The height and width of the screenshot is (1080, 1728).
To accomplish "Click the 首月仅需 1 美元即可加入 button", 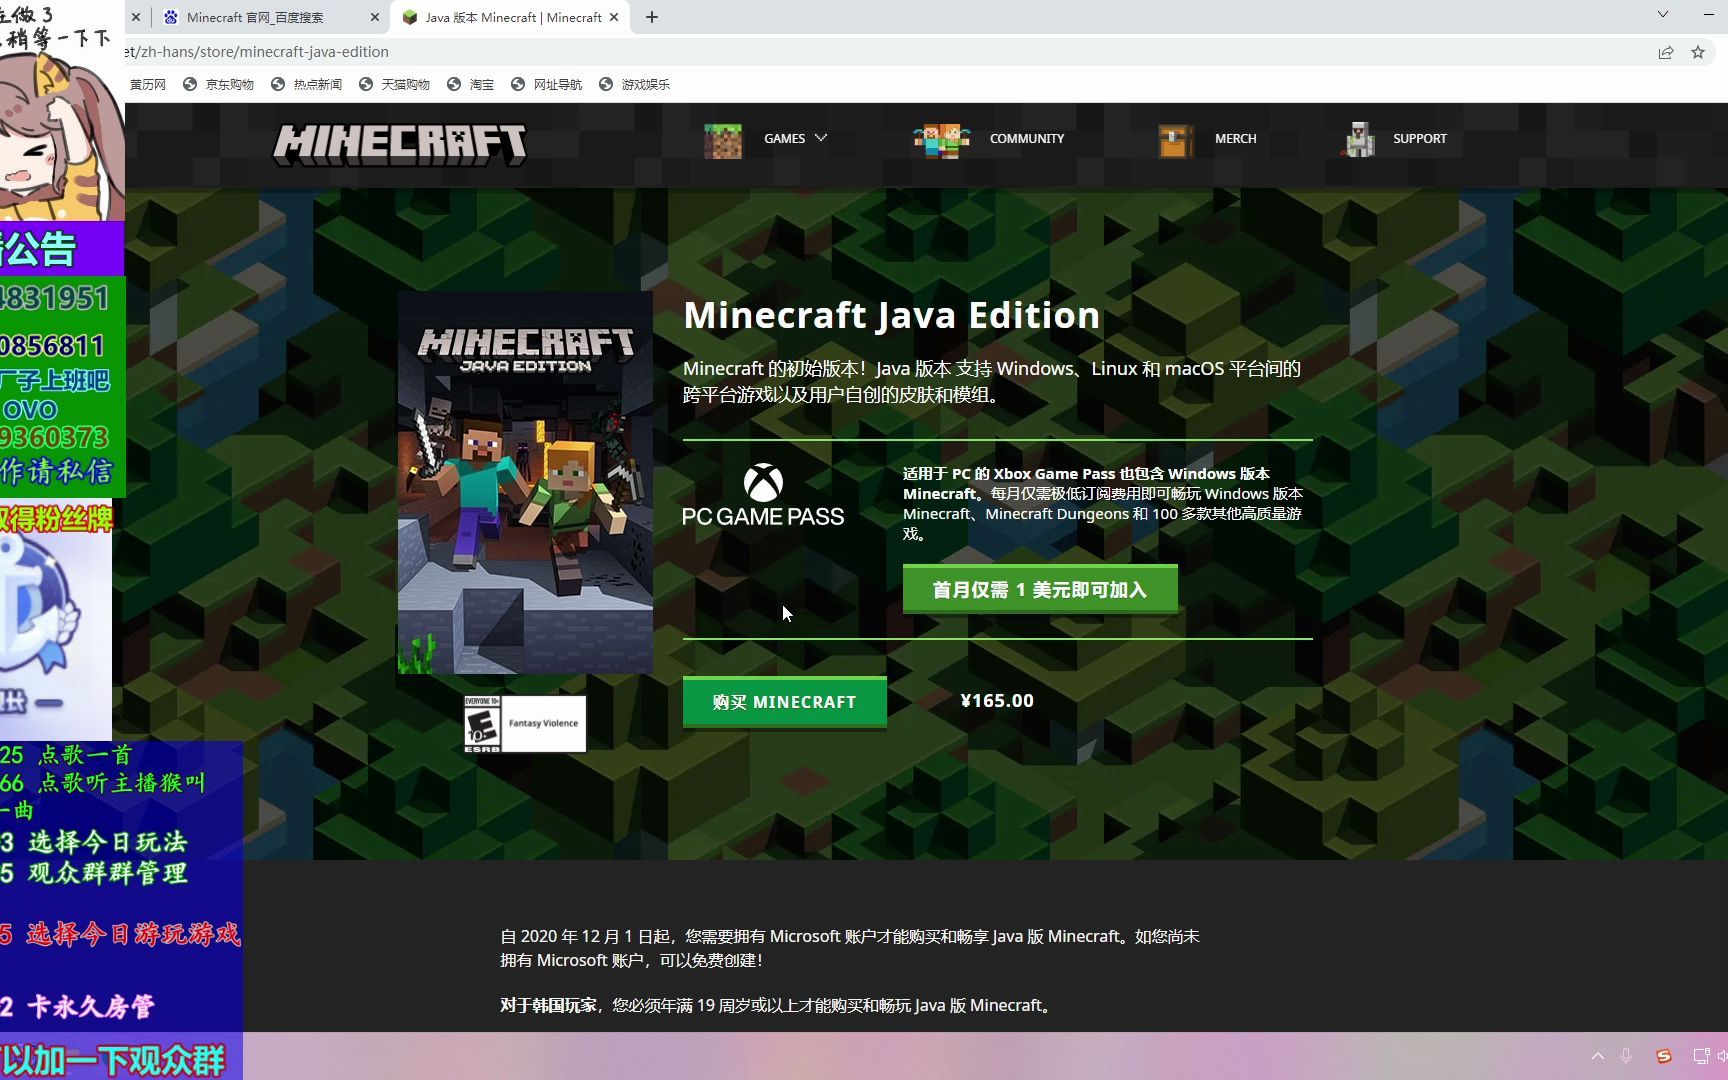I will click(1039, 589).
